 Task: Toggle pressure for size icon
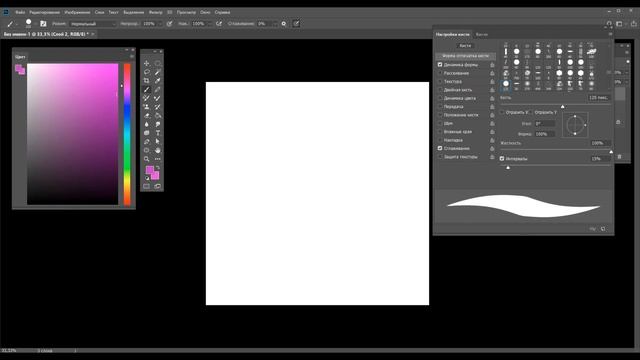click(x=296, y=24)
